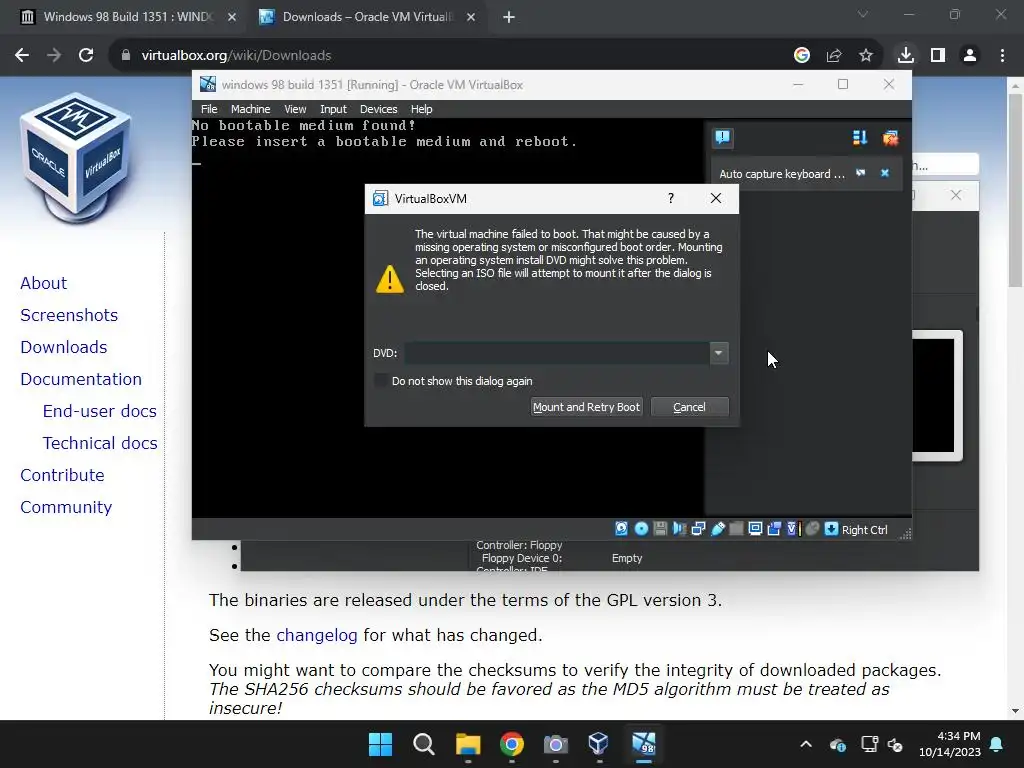Open the DVD dropdown arrow

pos(718,353)
